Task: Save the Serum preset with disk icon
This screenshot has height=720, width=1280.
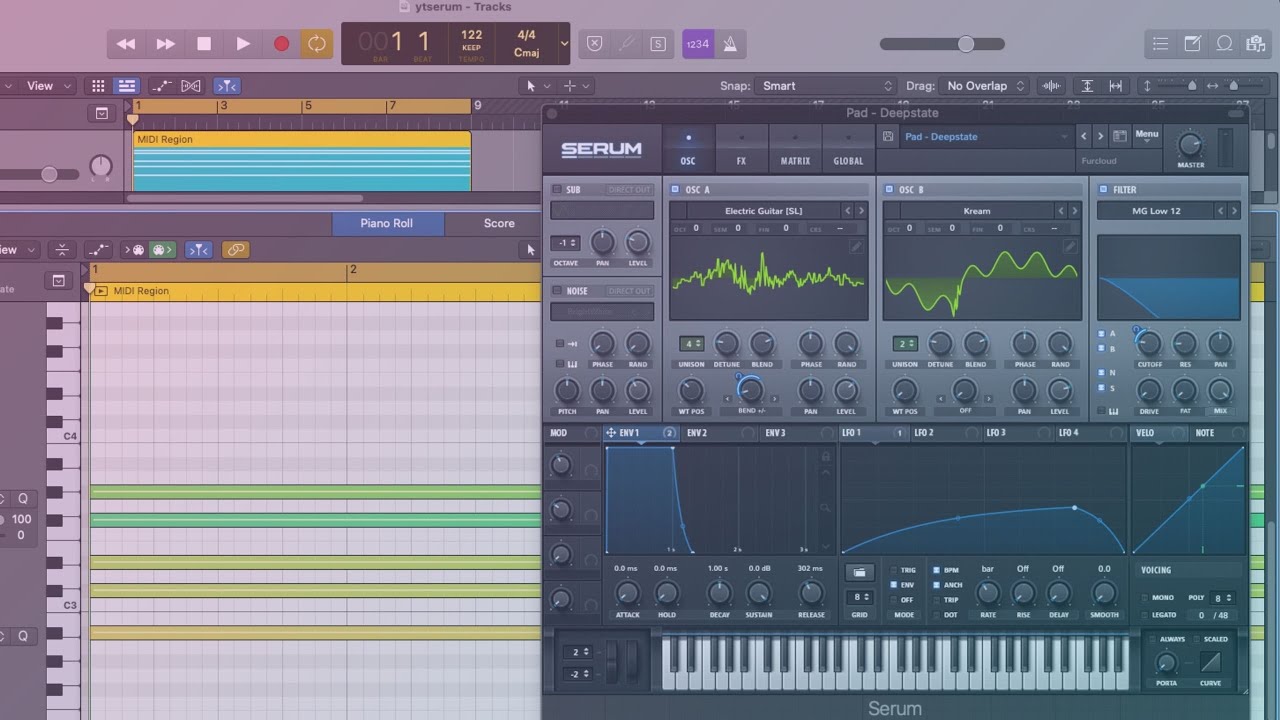Action: click(888, 136)
